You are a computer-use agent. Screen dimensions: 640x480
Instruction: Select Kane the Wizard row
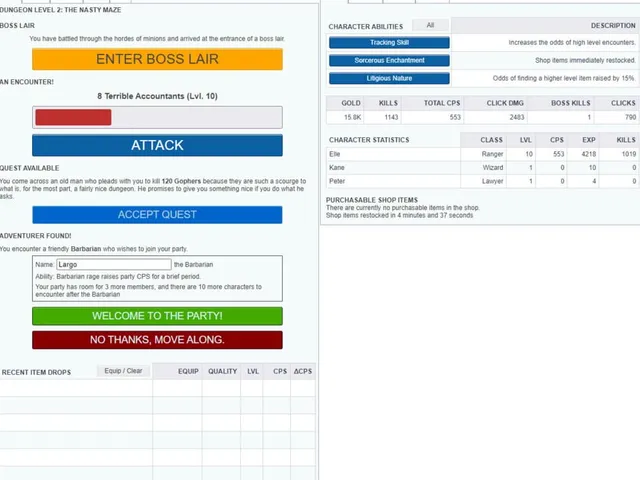click(483, 167)
